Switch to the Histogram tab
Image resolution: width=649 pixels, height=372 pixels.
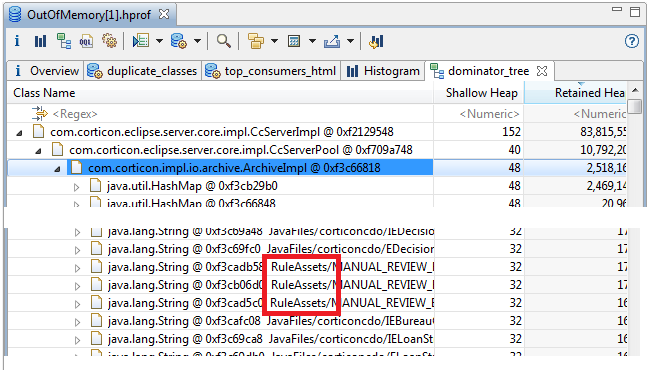[383, 71]
